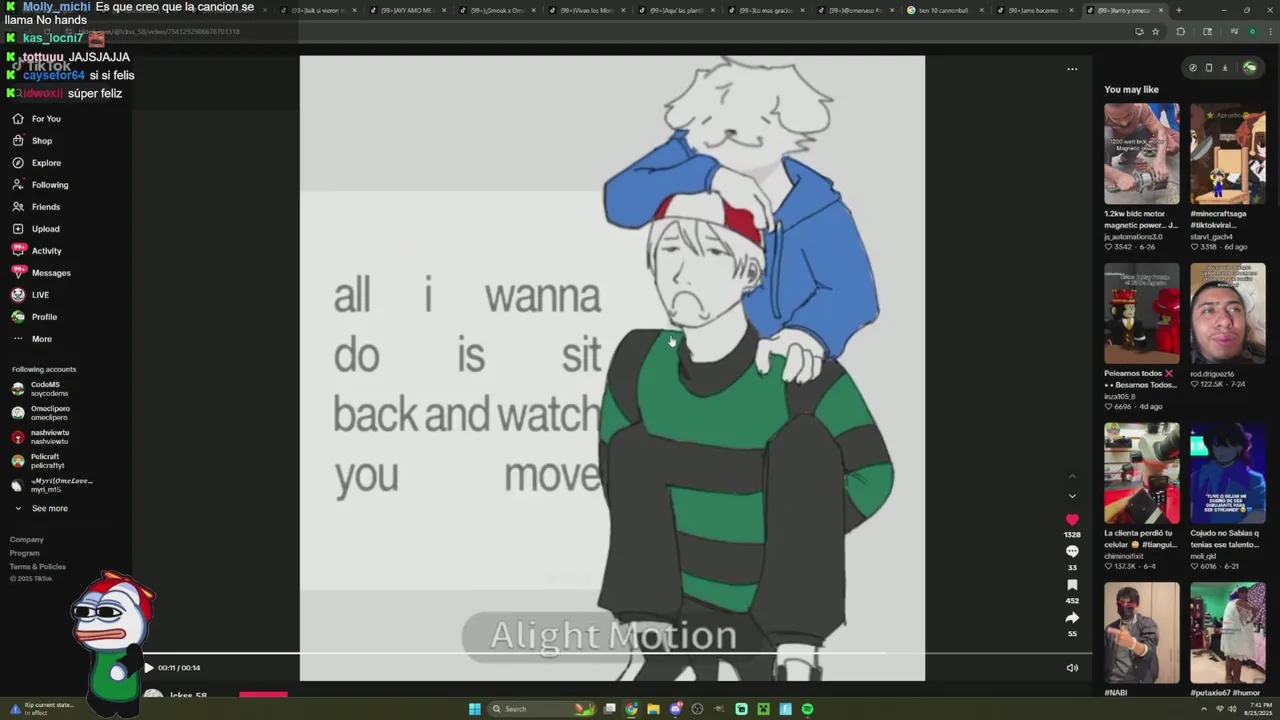The width and height of the screenshot is (1280, 720).
Task: Open the #putaxis67 #humor recommended video
Action: point(1227,633)
